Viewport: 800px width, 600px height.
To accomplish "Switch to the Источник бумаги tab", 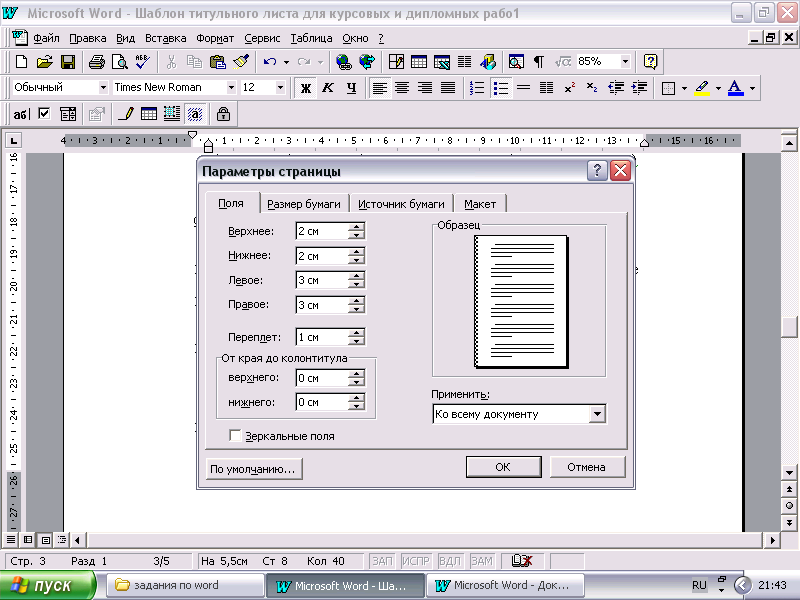I will [401, 204].
